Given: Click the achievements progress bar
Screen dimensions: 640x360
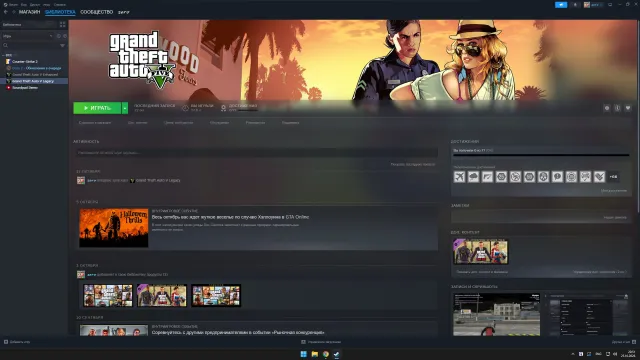Looking at the screenshot, I should [541, 155].
